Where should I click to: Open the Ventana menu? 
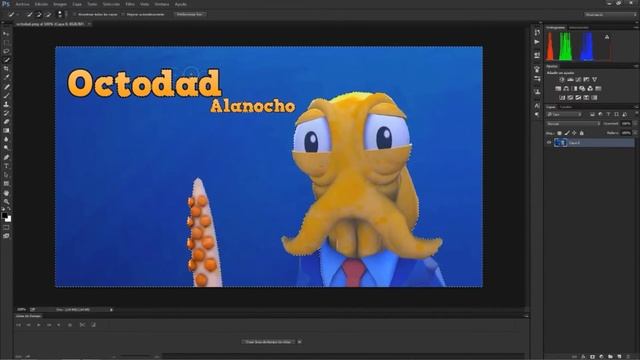[x=162, y=4]
